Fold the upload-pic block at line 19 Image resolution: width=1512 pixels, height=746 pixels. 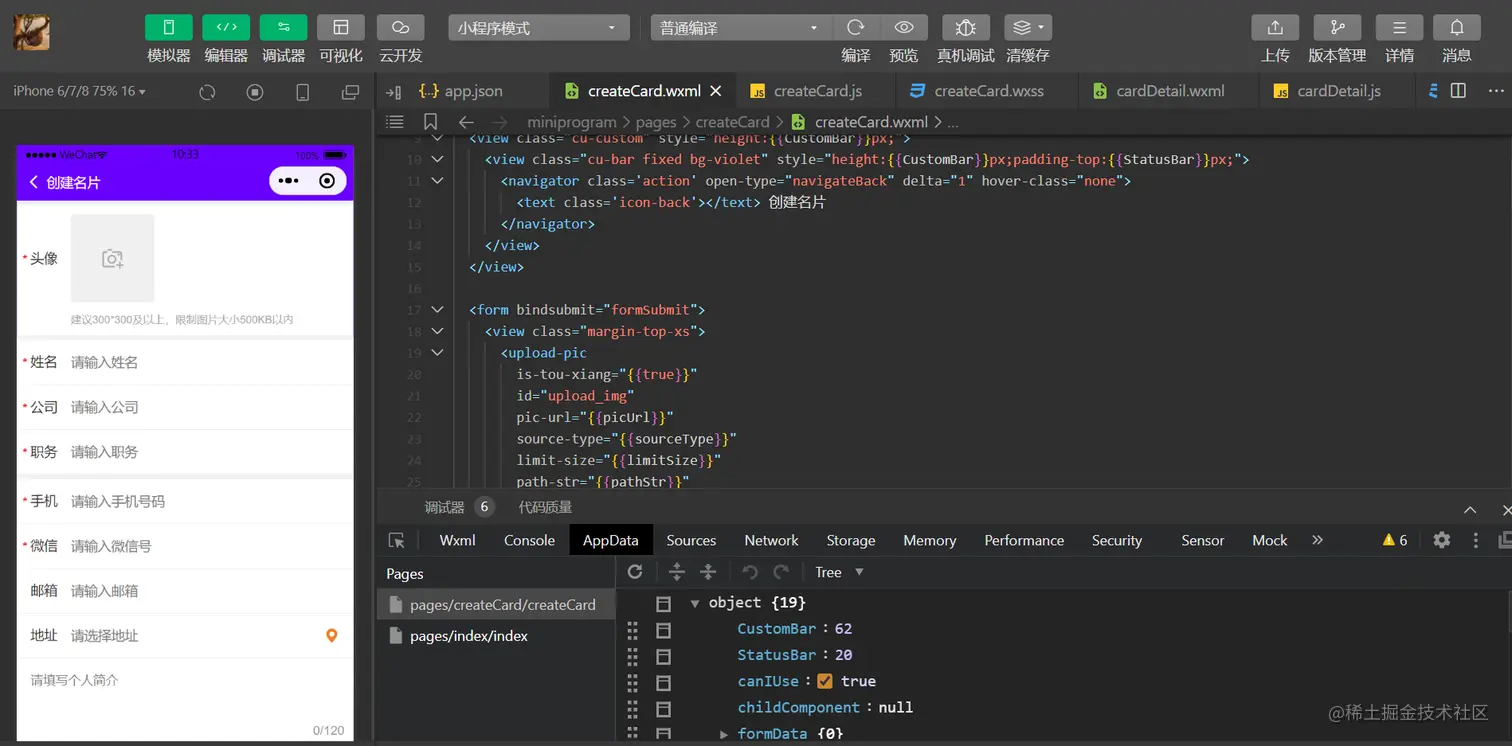[x=437, y=353]
